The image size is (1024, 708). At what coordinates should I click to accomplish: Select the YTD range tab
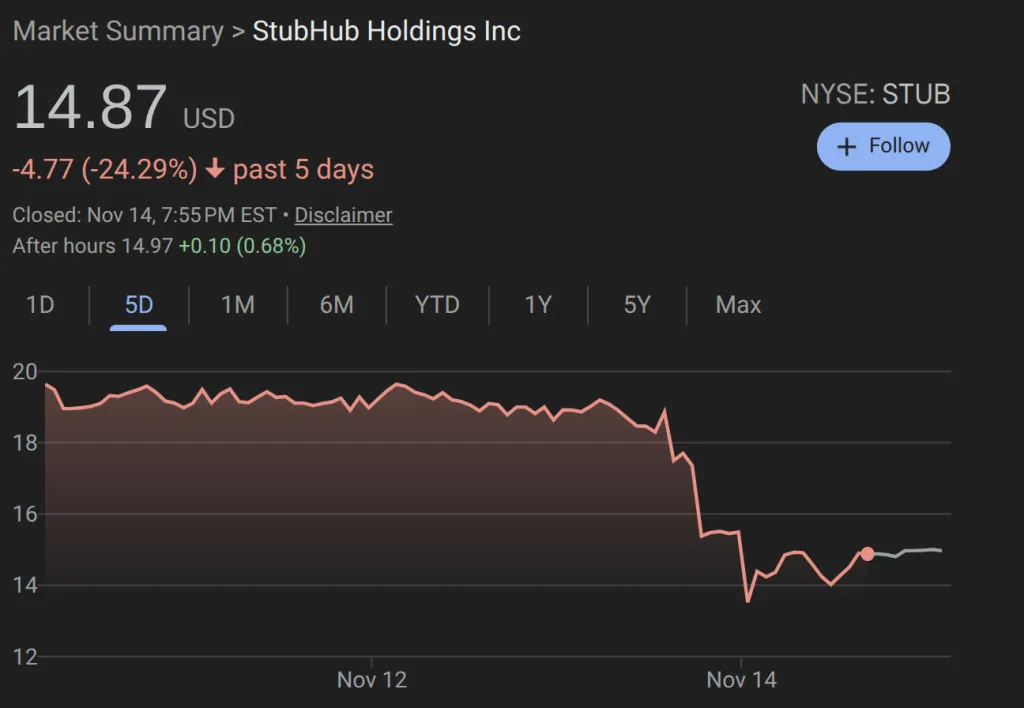point(437,305)
